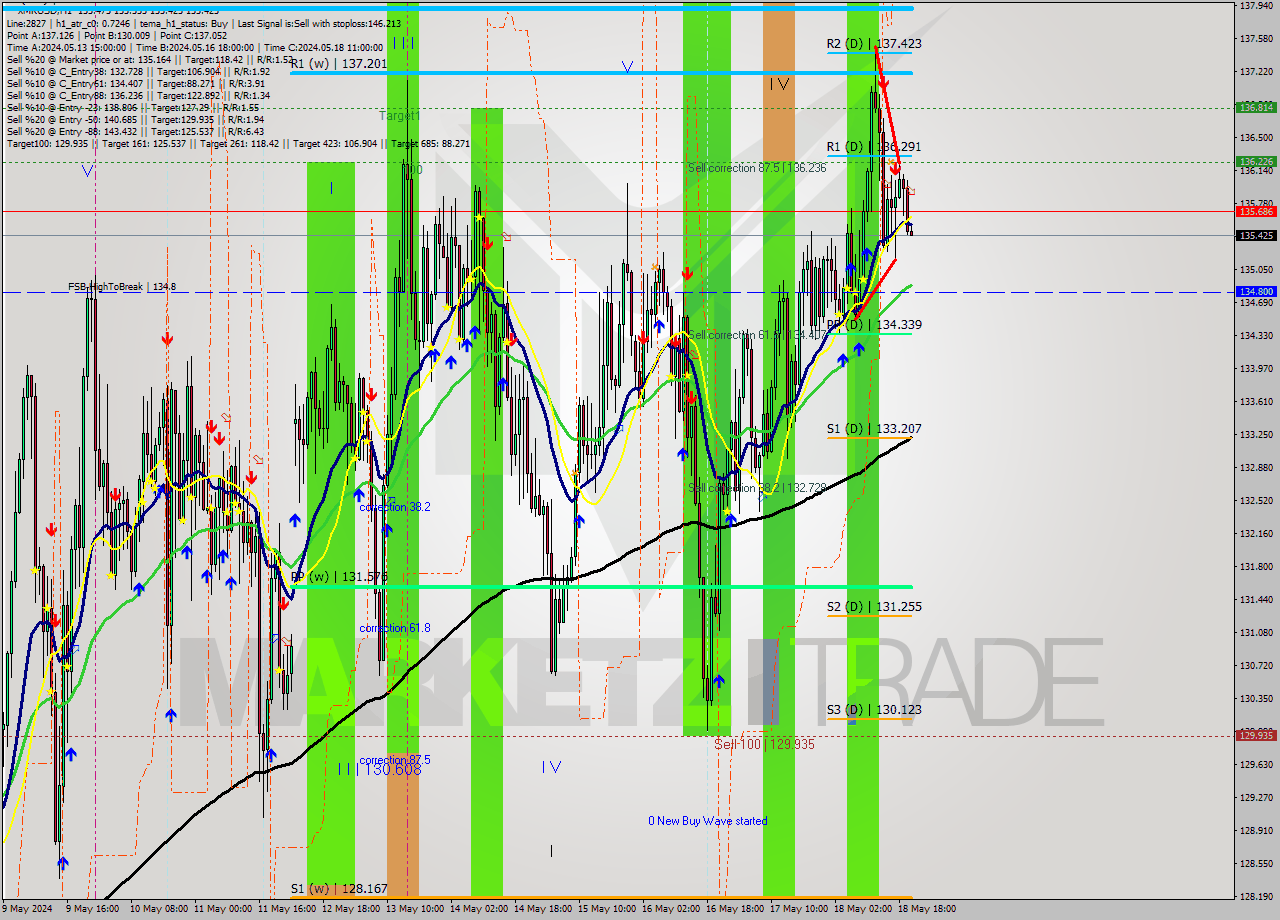
Task: Click the 130.350 price axis value
Action: click(x=1256, y=699)
